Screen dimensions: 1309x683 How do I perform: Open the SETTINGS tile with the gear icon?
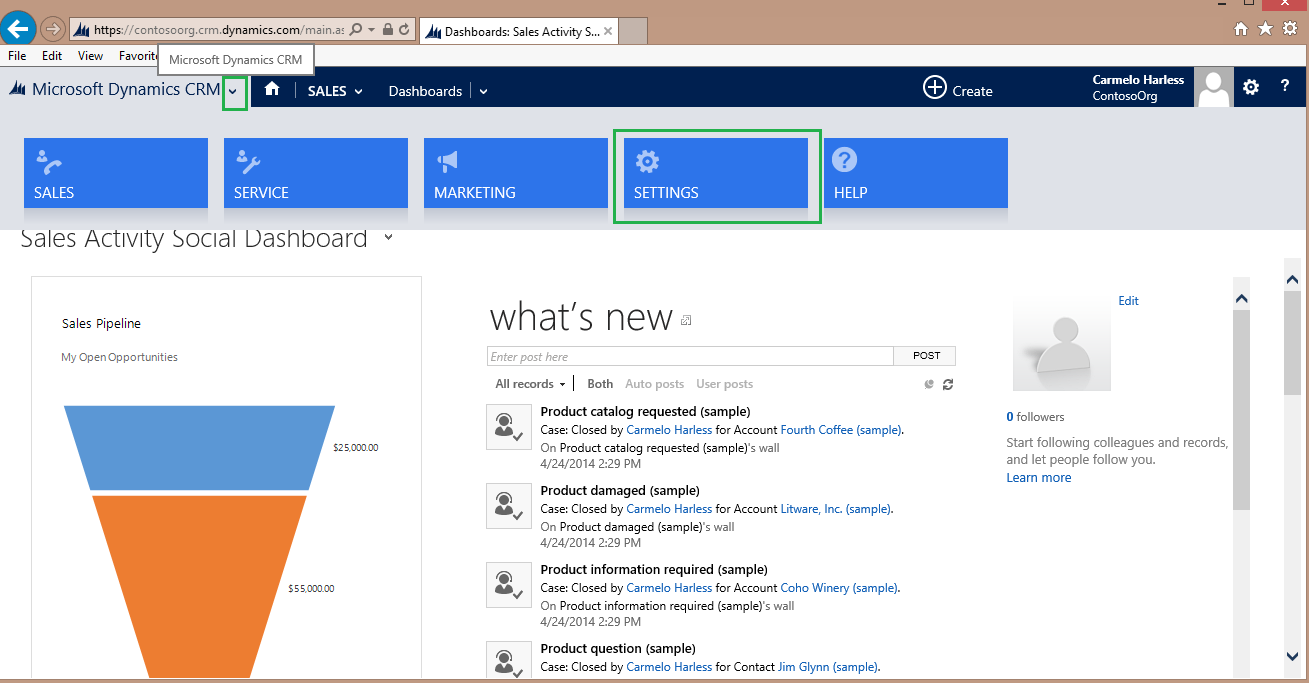coord(715,173)
